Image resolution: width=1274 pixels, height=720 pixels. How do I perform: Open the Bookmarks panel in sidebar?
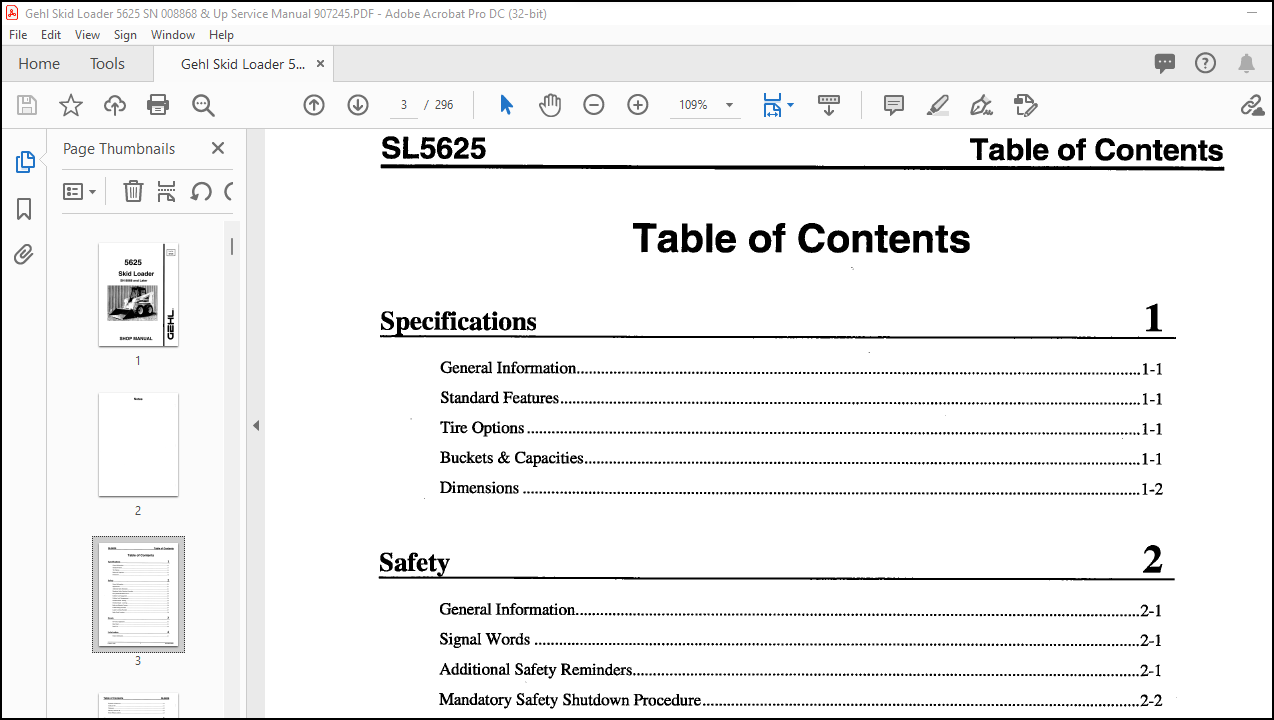click(25, 209)
